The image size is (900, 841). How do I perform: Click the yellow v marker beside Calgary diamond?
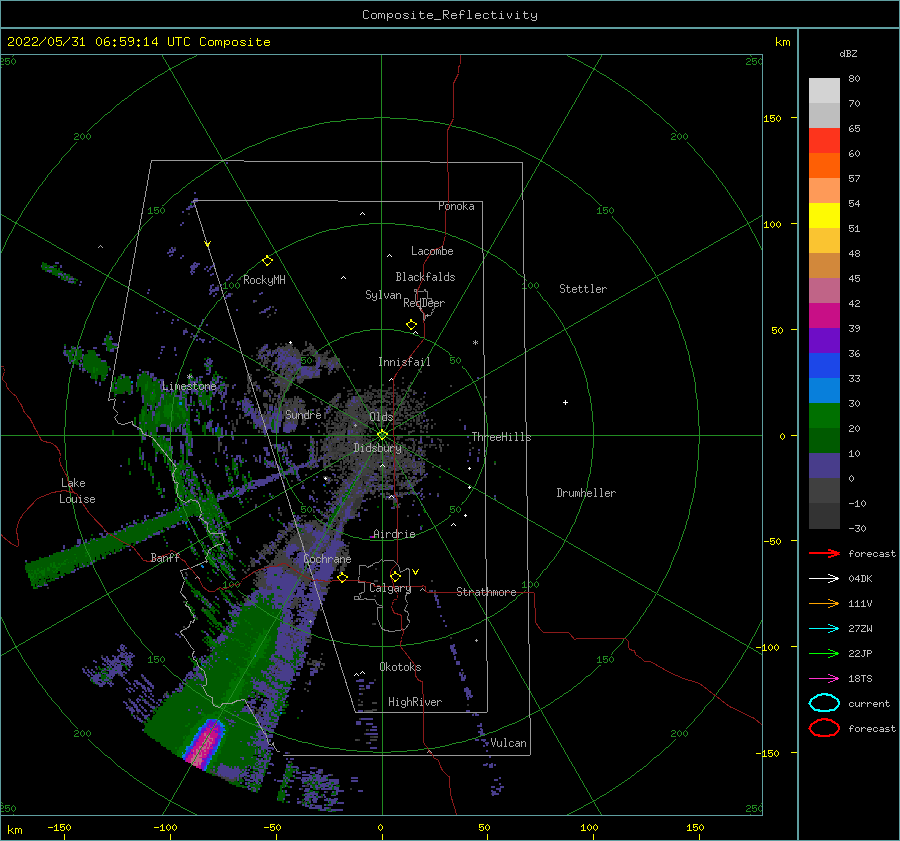(416, 572)
